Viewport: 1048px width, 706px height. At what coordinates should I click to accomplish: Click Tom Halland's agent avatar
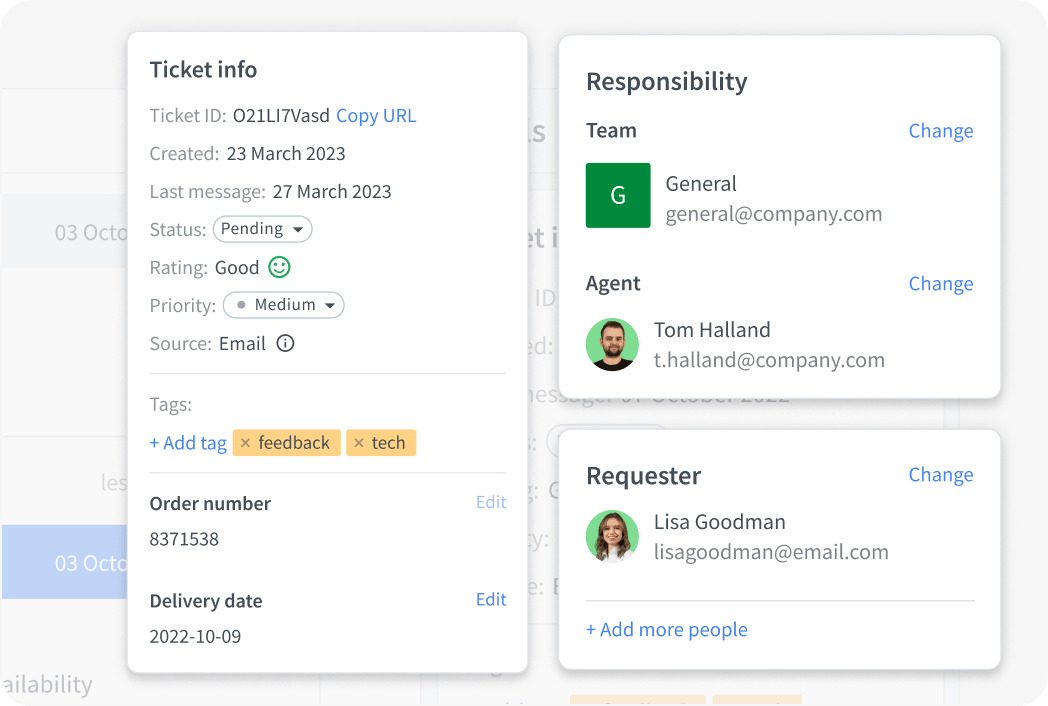612,344
